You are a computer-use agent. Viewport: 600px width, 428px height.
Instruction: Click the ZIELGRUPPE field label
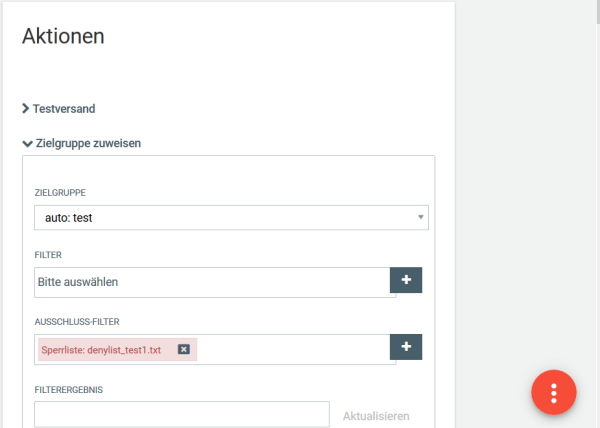[60, 193]
